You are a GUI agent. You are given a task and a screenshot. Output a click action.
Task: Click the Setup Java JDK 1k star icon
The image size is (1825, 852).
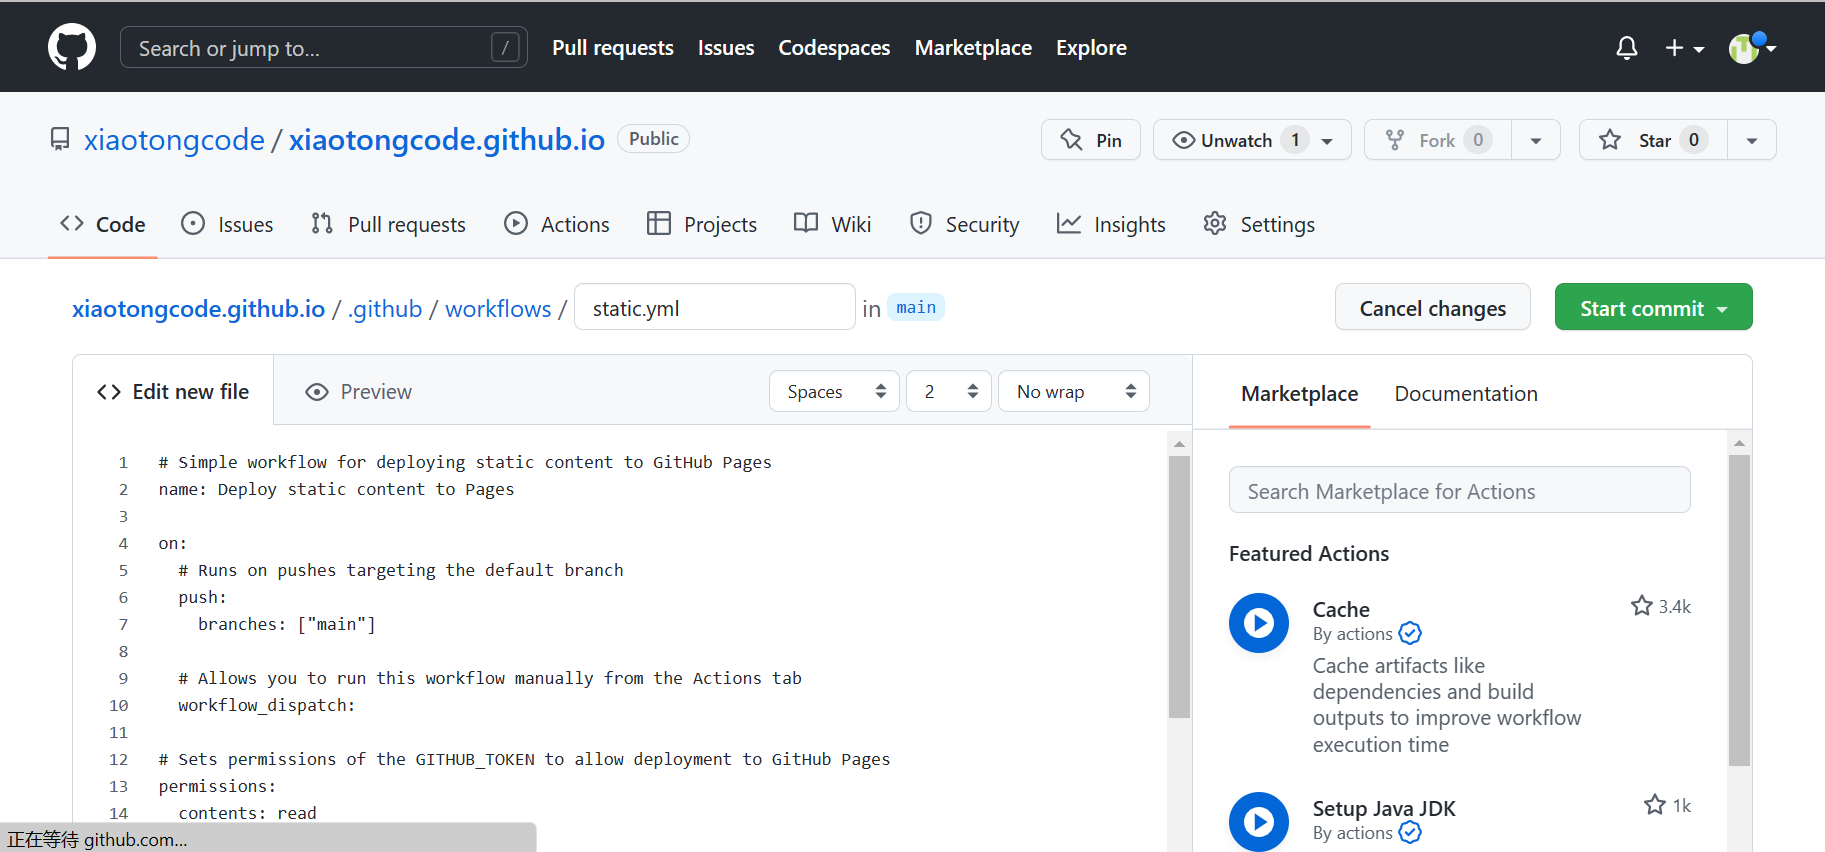[1654, 805]
